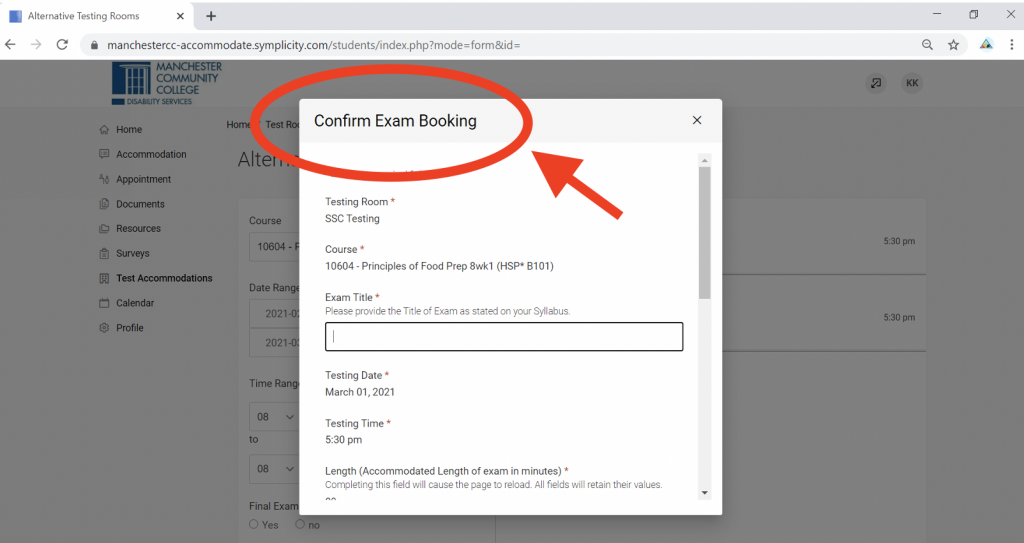Open Resources in the sidebar

138,229
